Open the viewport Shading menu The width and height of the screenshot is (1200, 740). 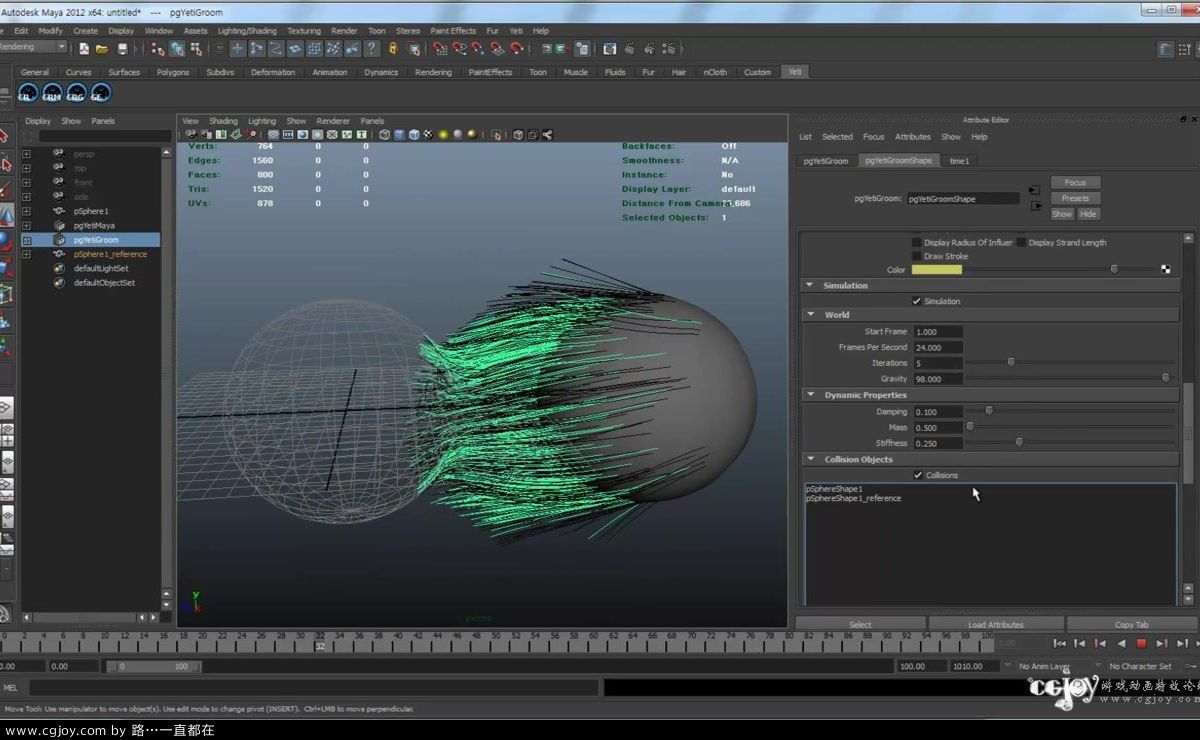tap(223, 121)
